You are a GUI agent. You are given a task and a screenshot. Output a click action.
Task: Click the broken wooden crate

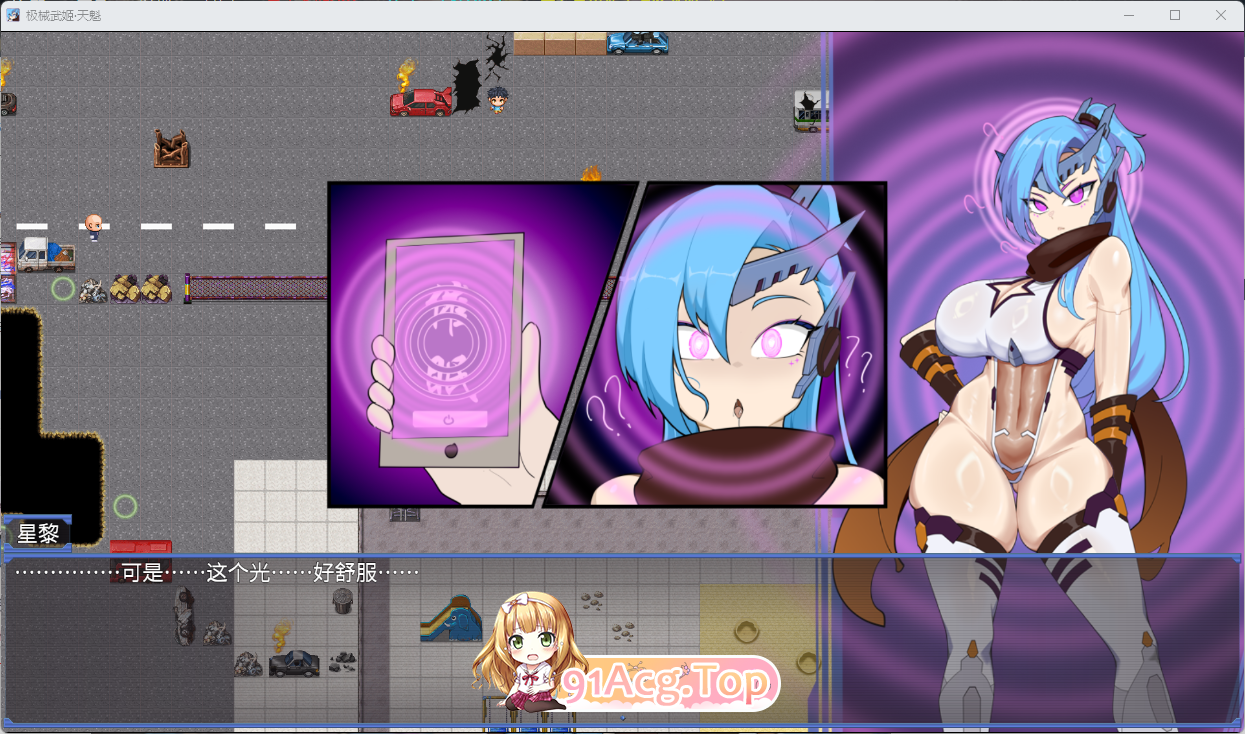pos(172,148)
